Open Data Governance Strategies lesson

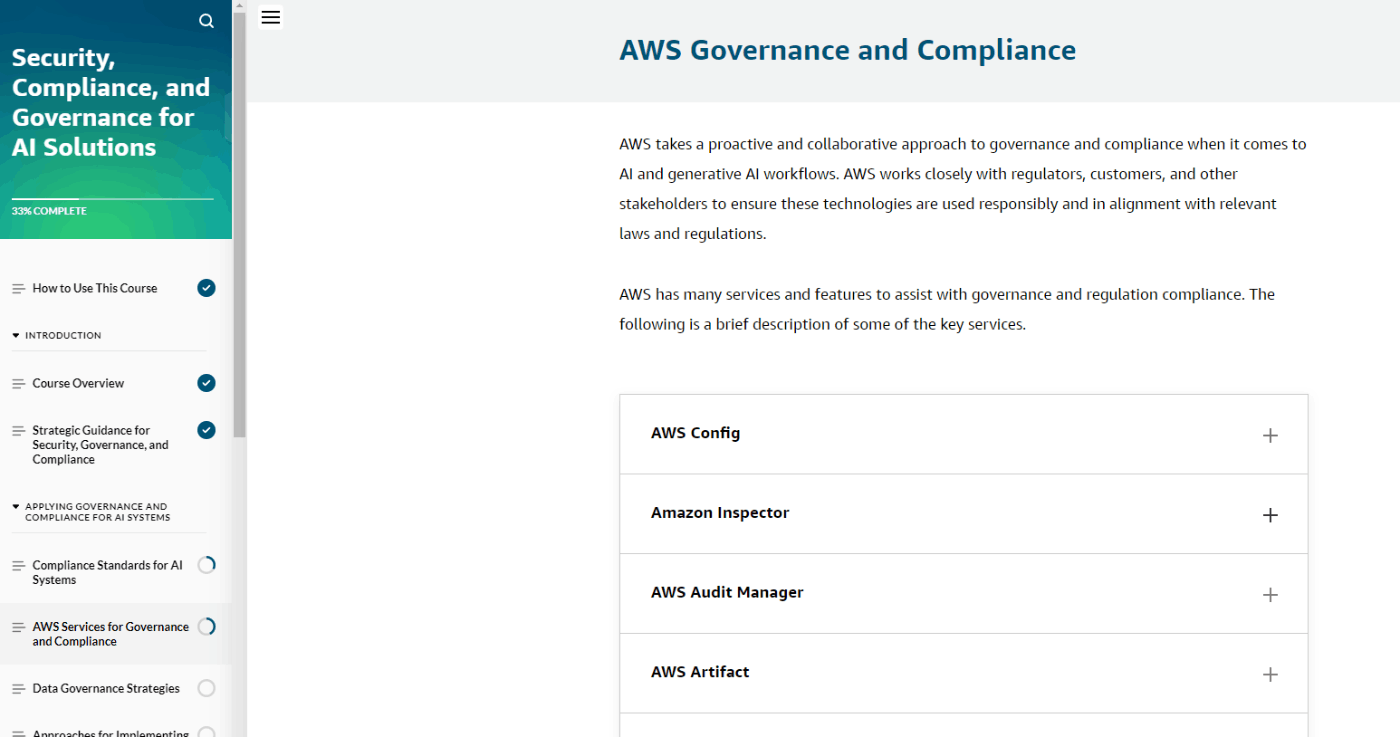pos(106,688)
